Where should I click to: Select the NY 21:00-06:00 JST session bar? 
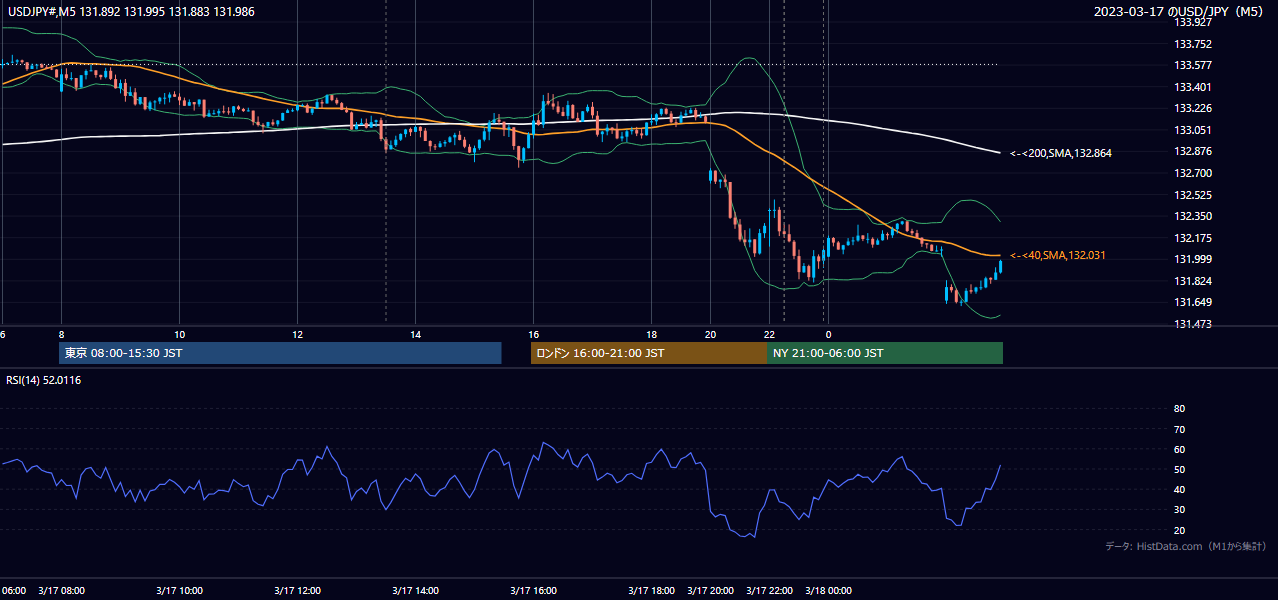pos(885,353)
